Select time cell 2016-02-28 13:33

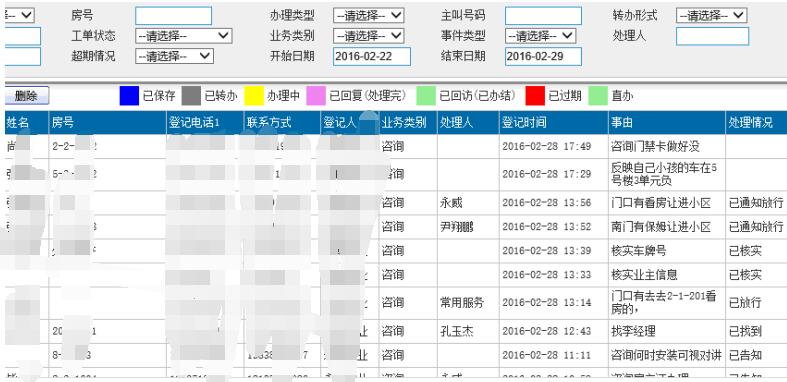coord(554,275)
